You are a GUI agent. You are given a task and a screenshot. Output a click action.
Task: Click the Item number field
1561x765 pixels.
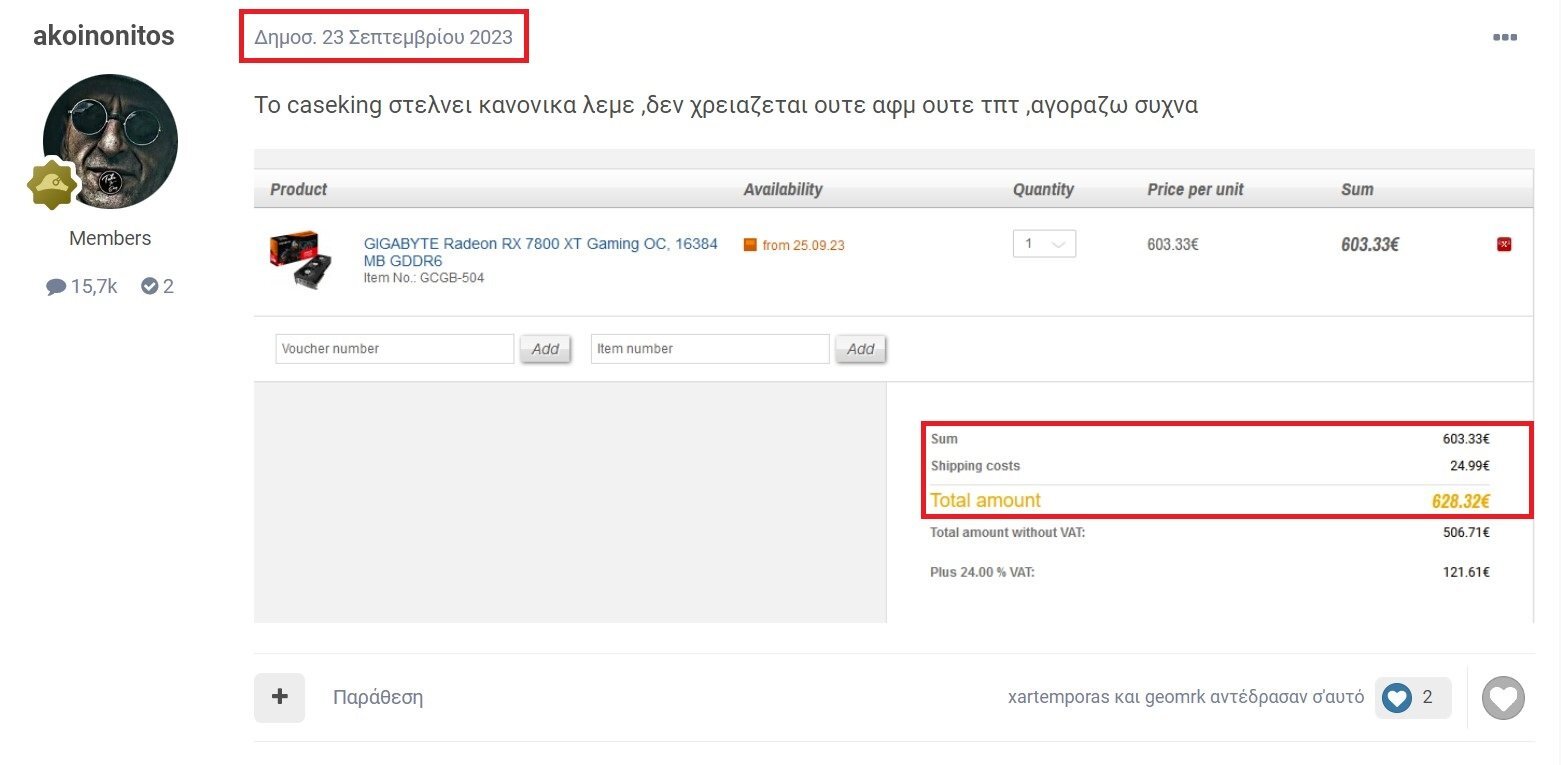(710, 349)
